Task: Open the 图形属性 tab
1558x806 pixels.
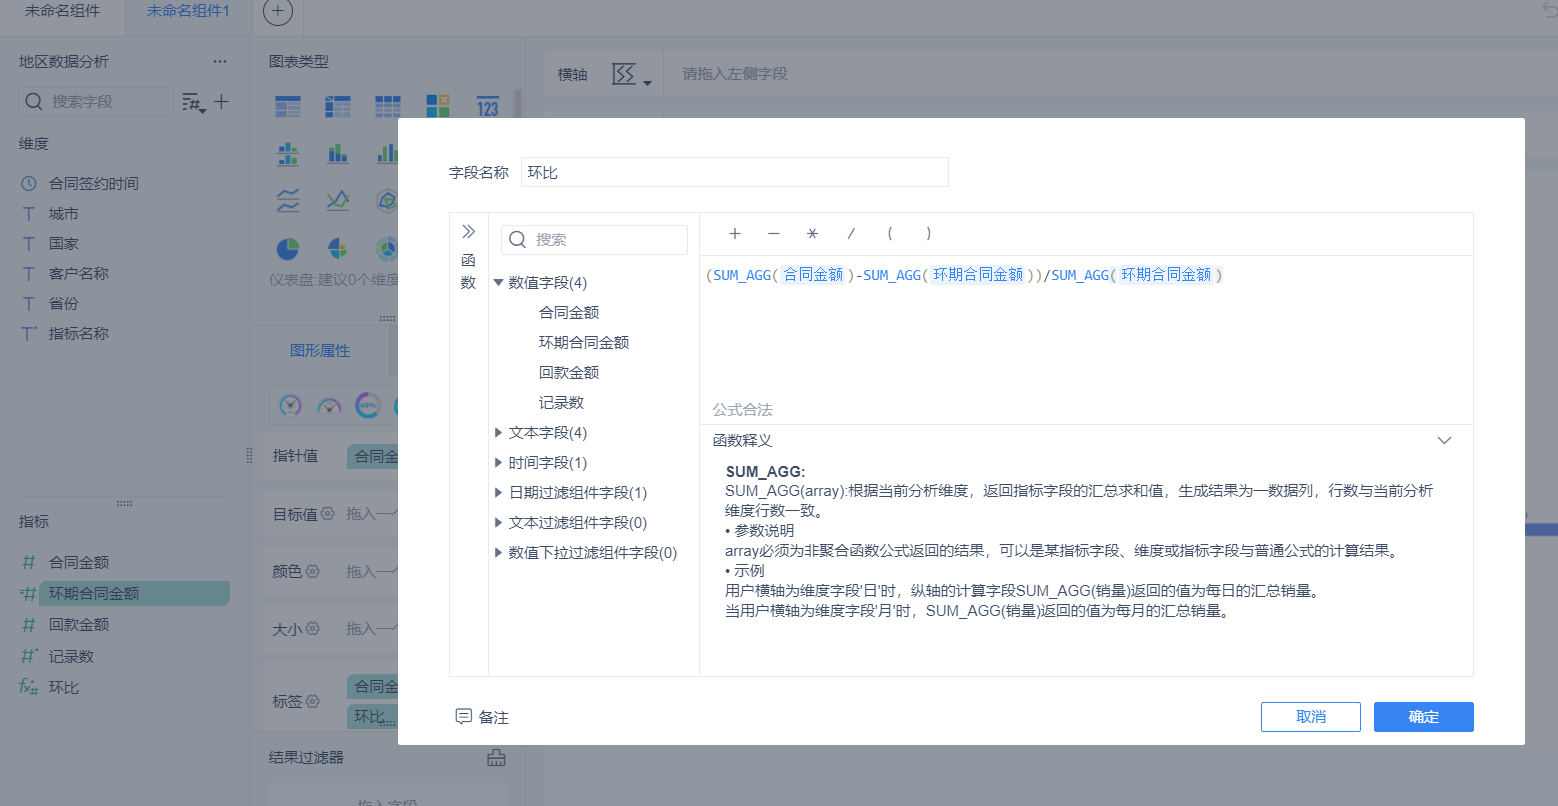Action: click(320, 351)
